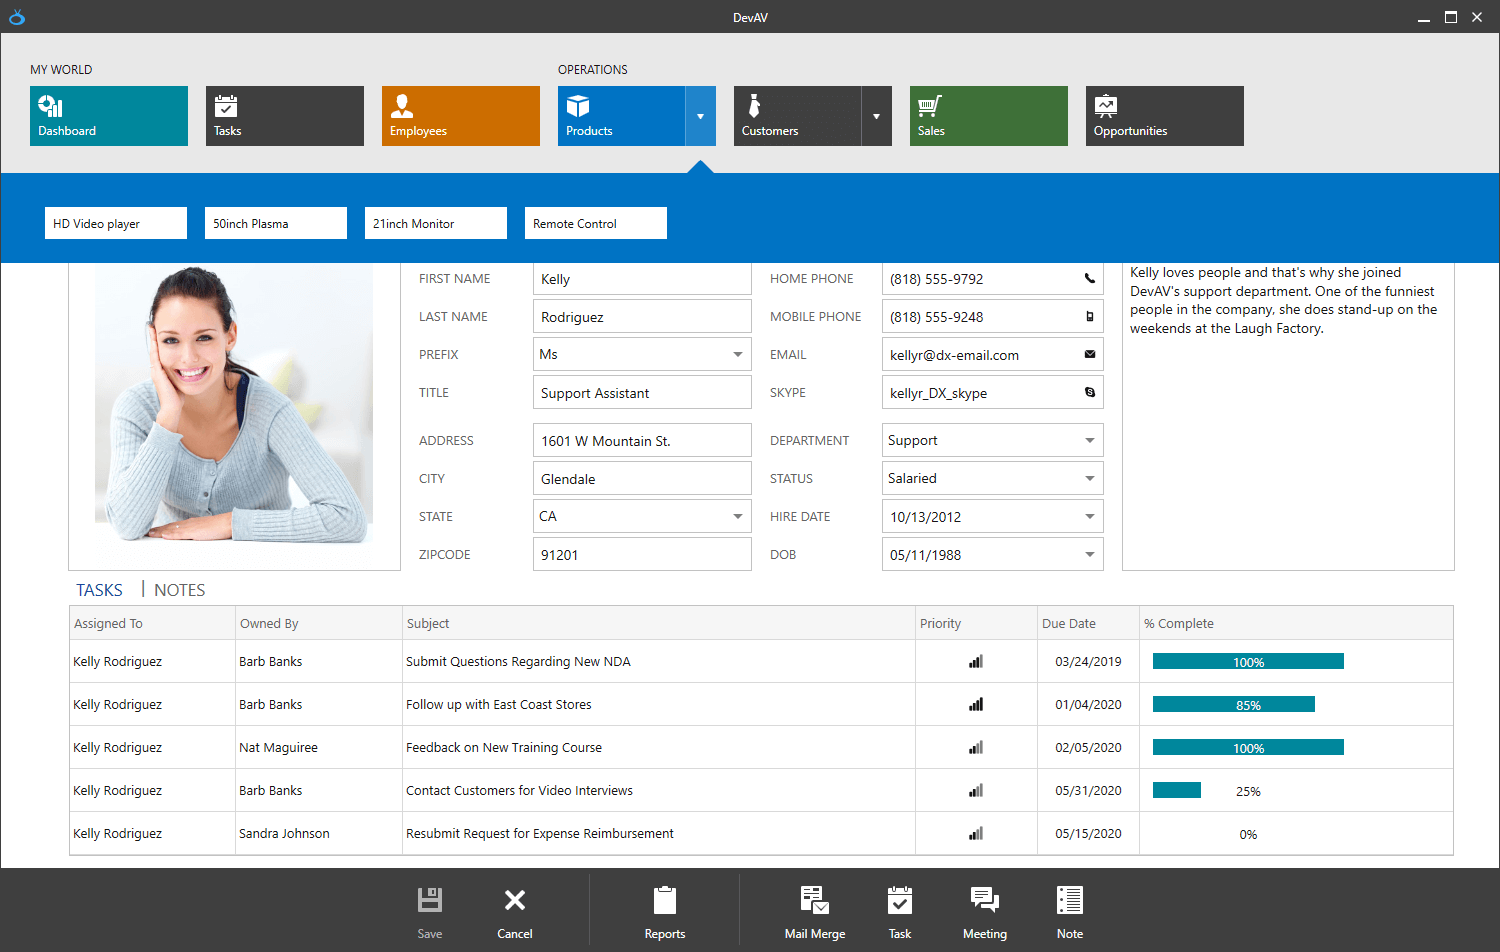The image size is (1500, 952).
Task: Expand the Customers tile dropdown arrow
Action: point(876,116)
